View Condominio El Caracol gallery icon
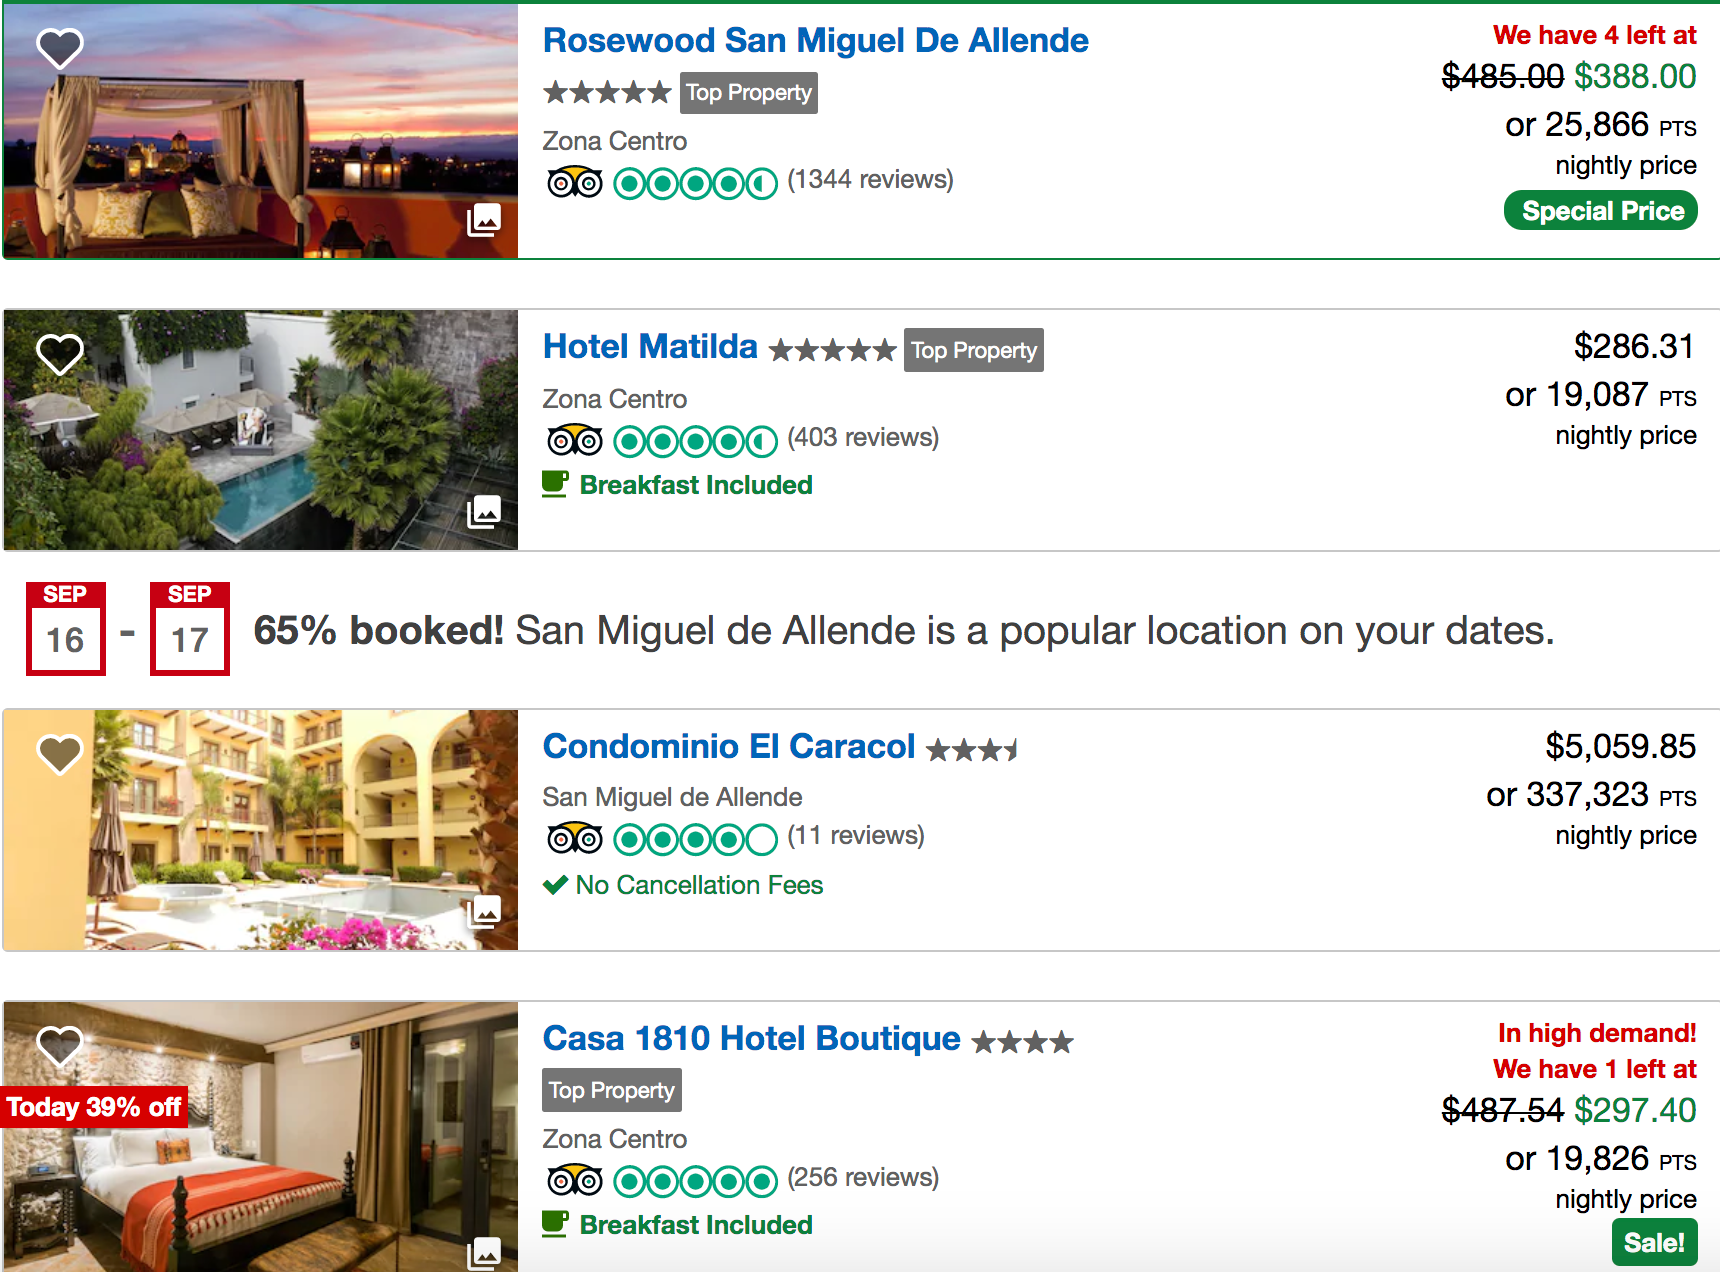This screenshot has width=1720, height=1272. [484, 911]
